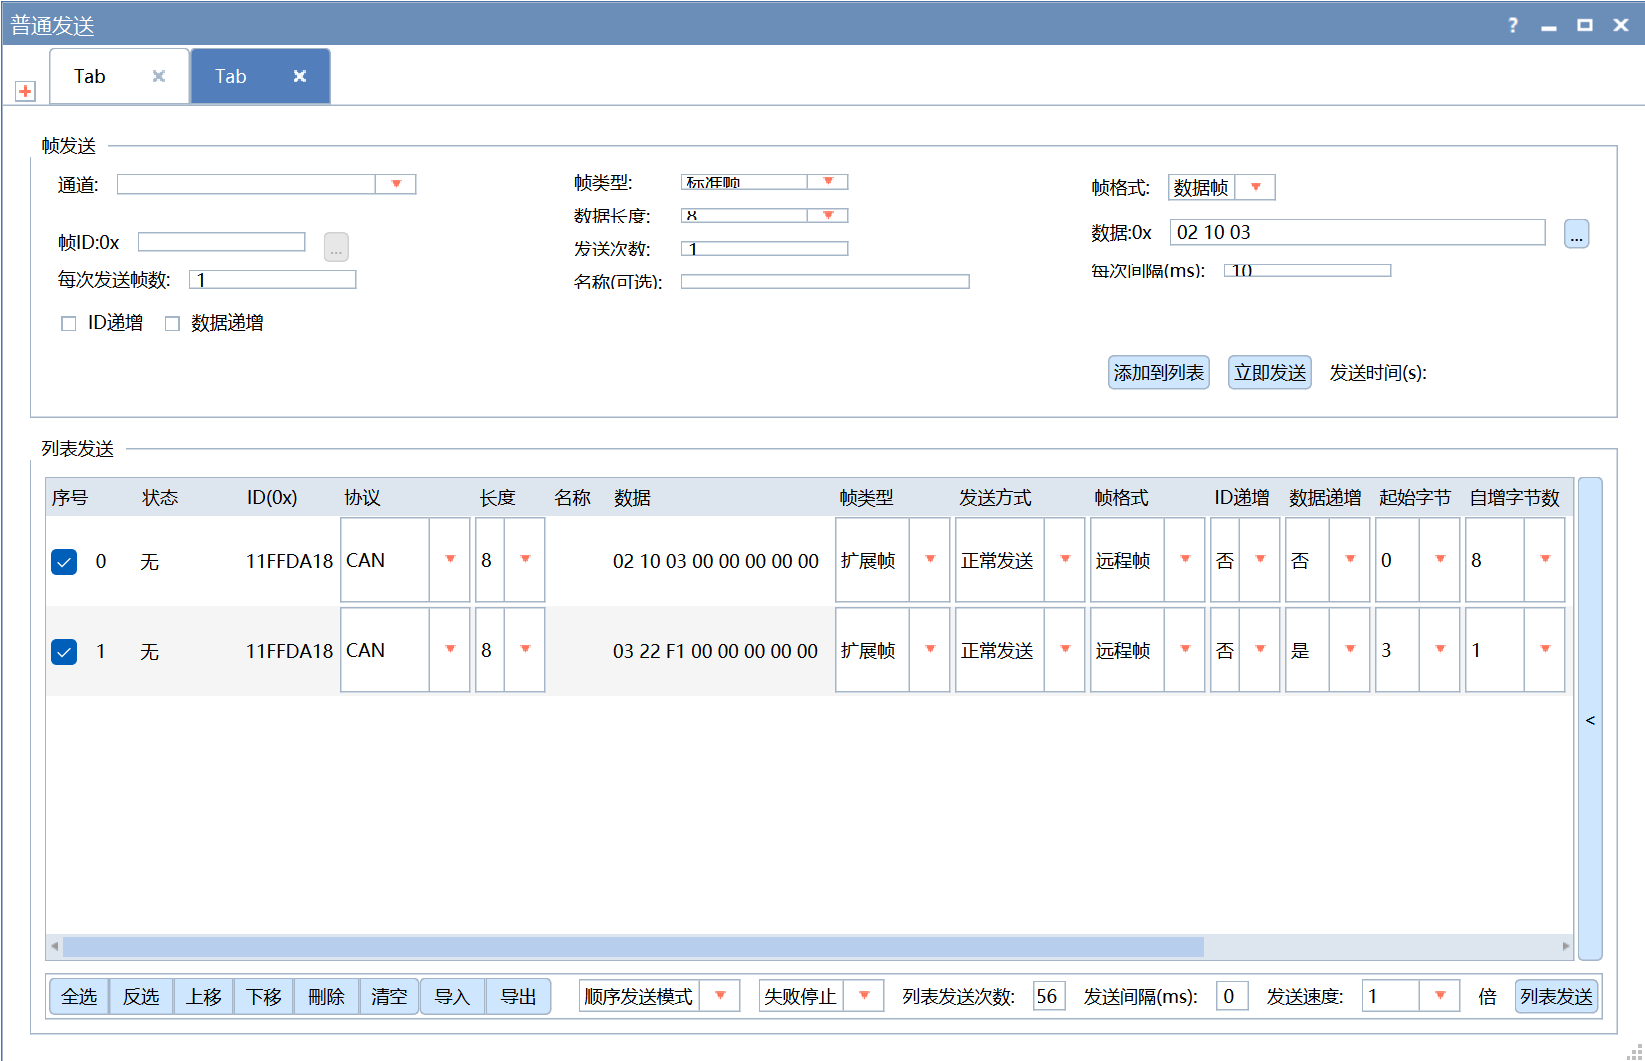Open the help question mark icon
The height and width of the screenshot is (1061, 1645).
1513,25
